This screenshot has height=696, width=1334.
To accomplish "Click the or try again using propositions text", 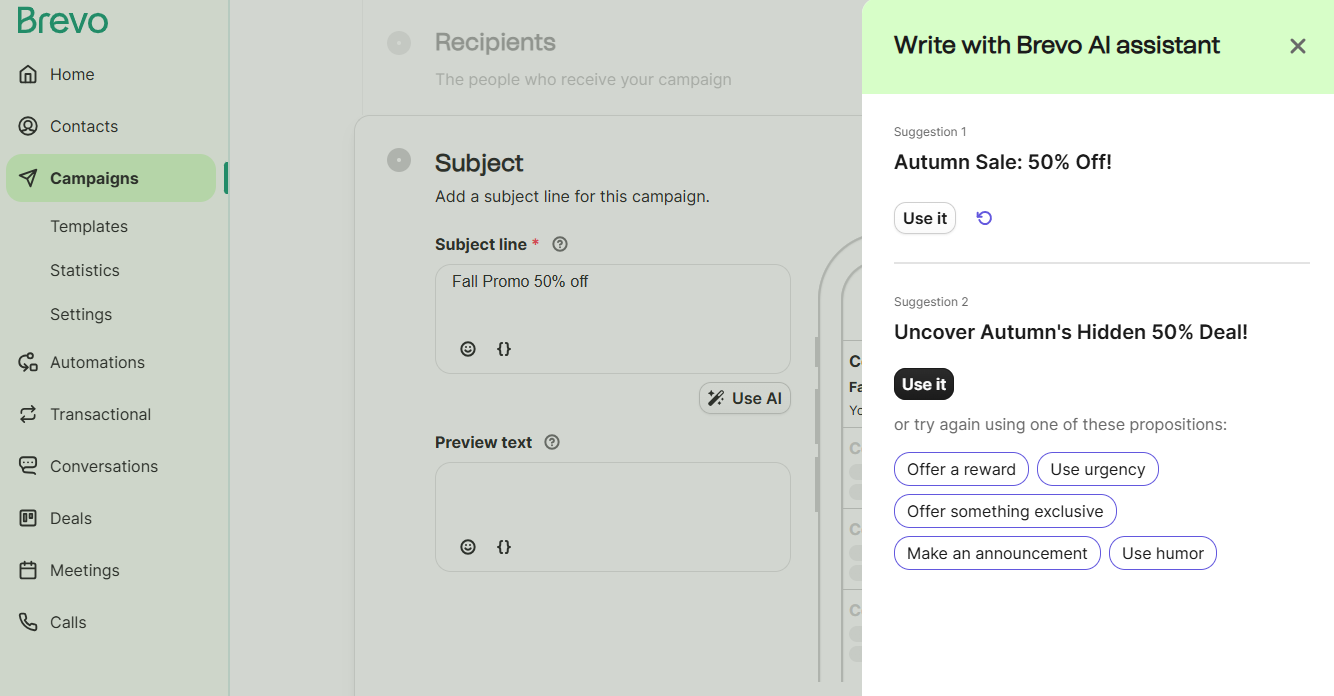I will (1060, 425).
